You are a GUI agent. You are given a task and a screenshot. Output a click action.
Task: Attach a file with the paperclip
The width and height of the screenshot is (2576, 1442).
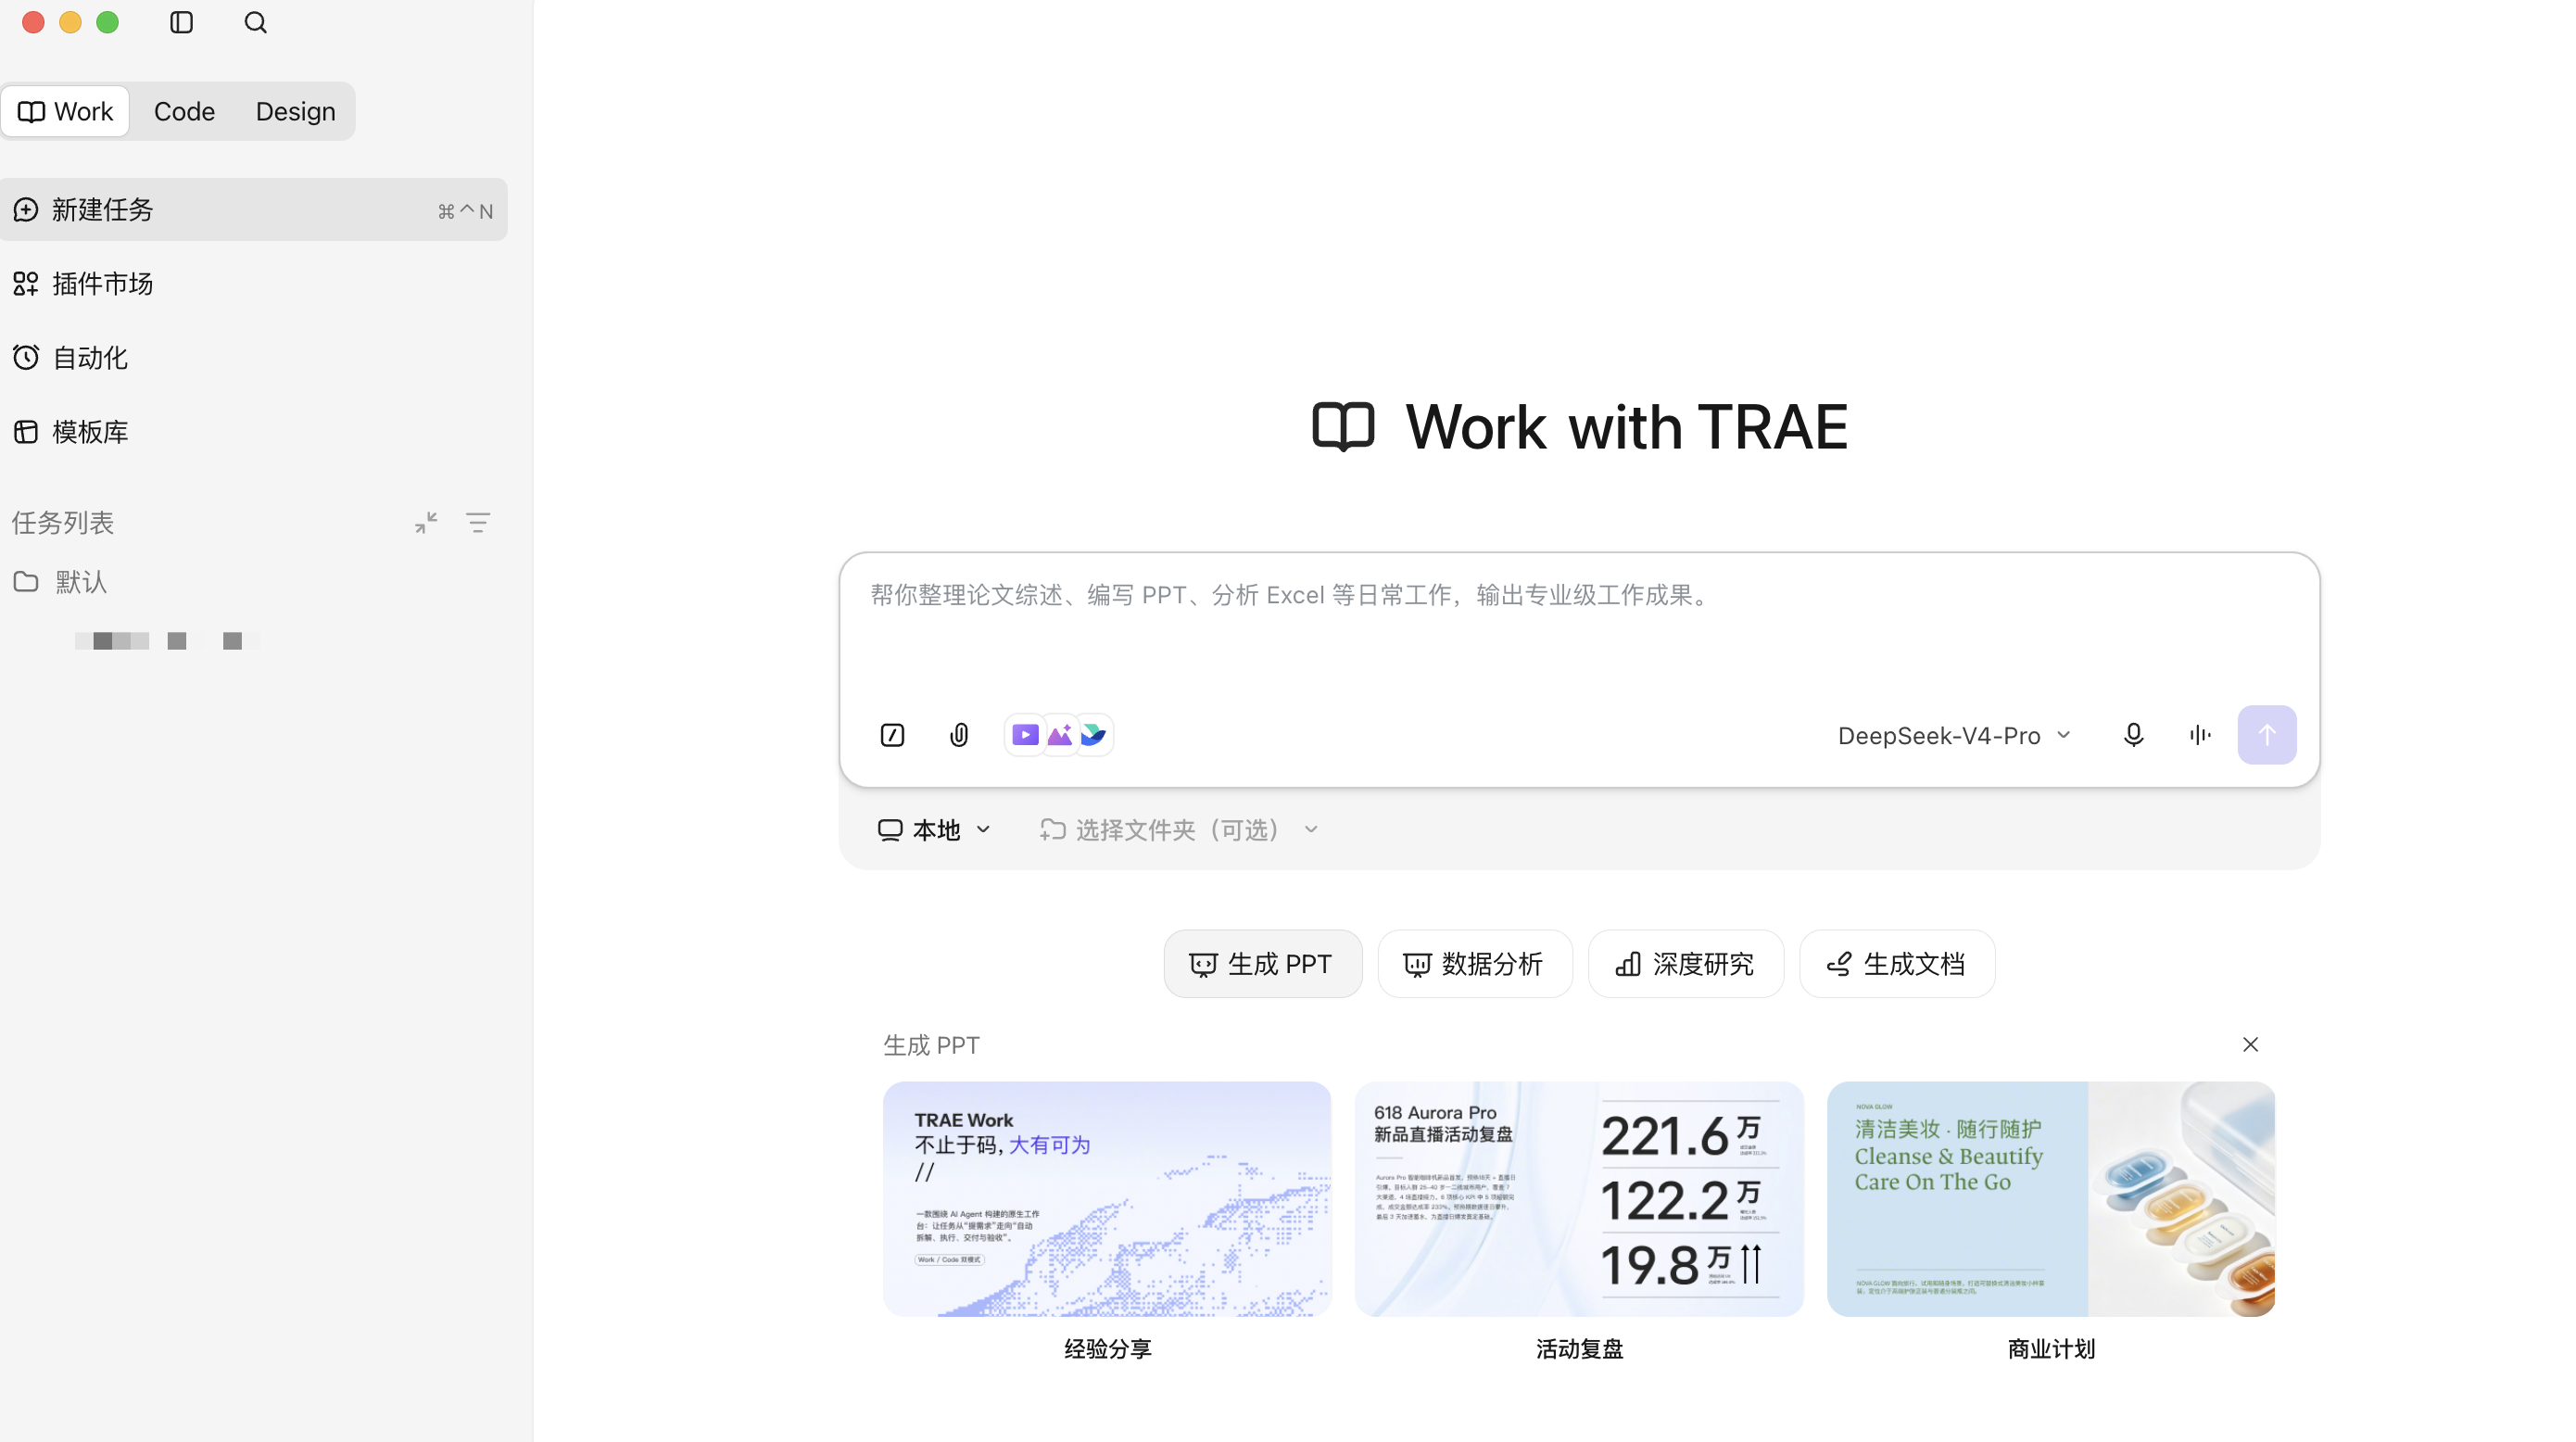click(x=958, y=735)
